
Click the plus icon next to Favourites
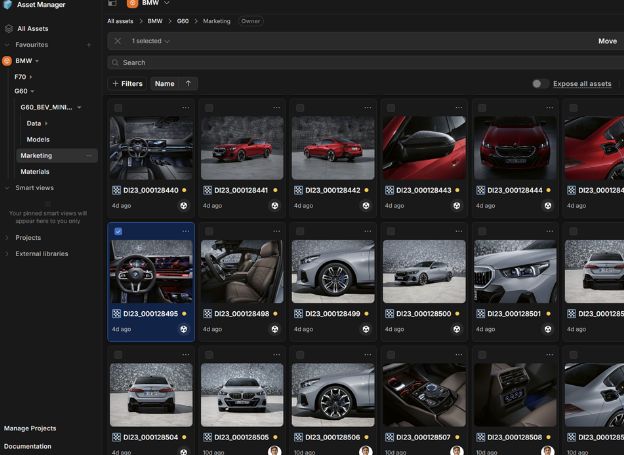(89, 45)
